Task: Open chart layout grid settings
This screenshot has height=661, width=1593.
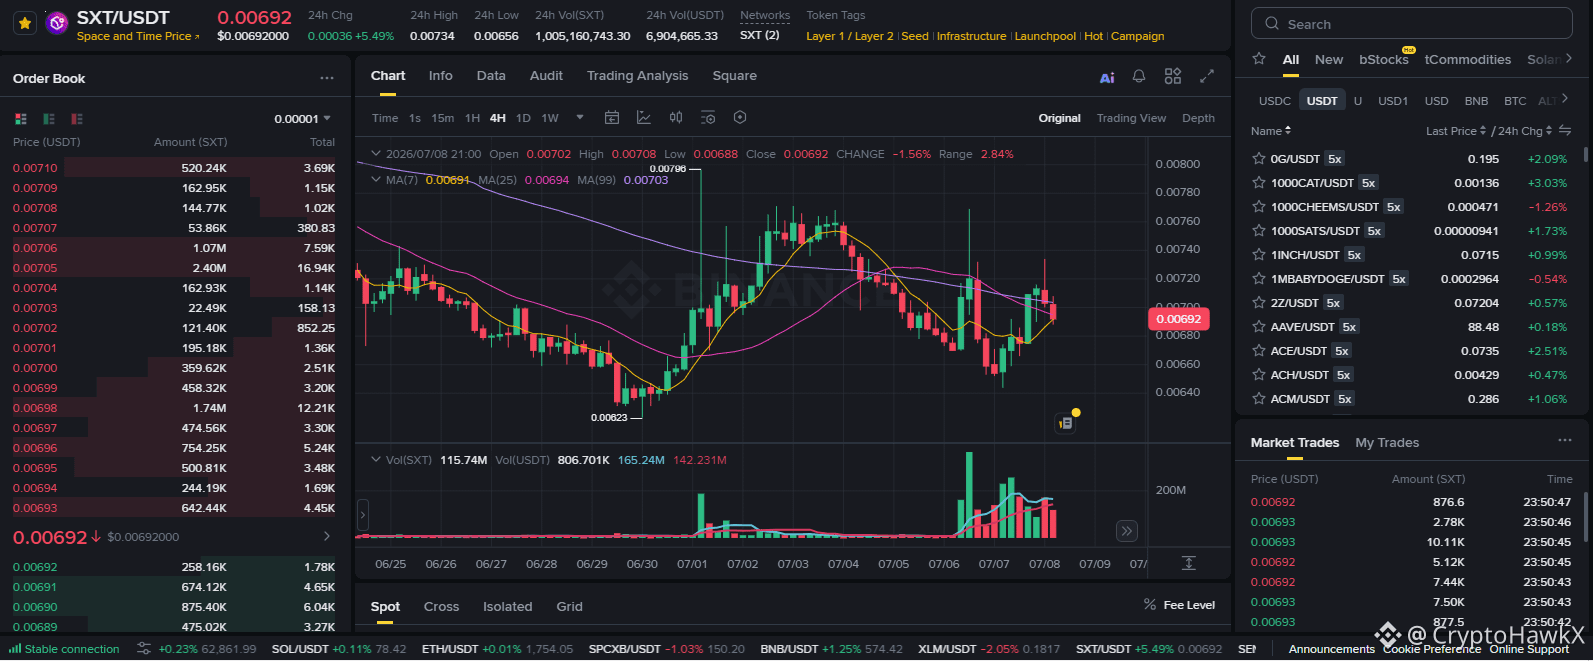Action: (1173, 76)
